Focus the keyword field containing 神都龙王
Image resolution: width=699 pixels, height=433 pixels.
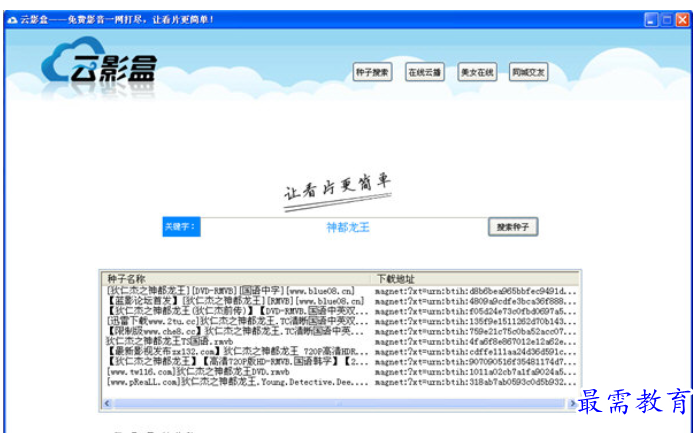point(344,227)
